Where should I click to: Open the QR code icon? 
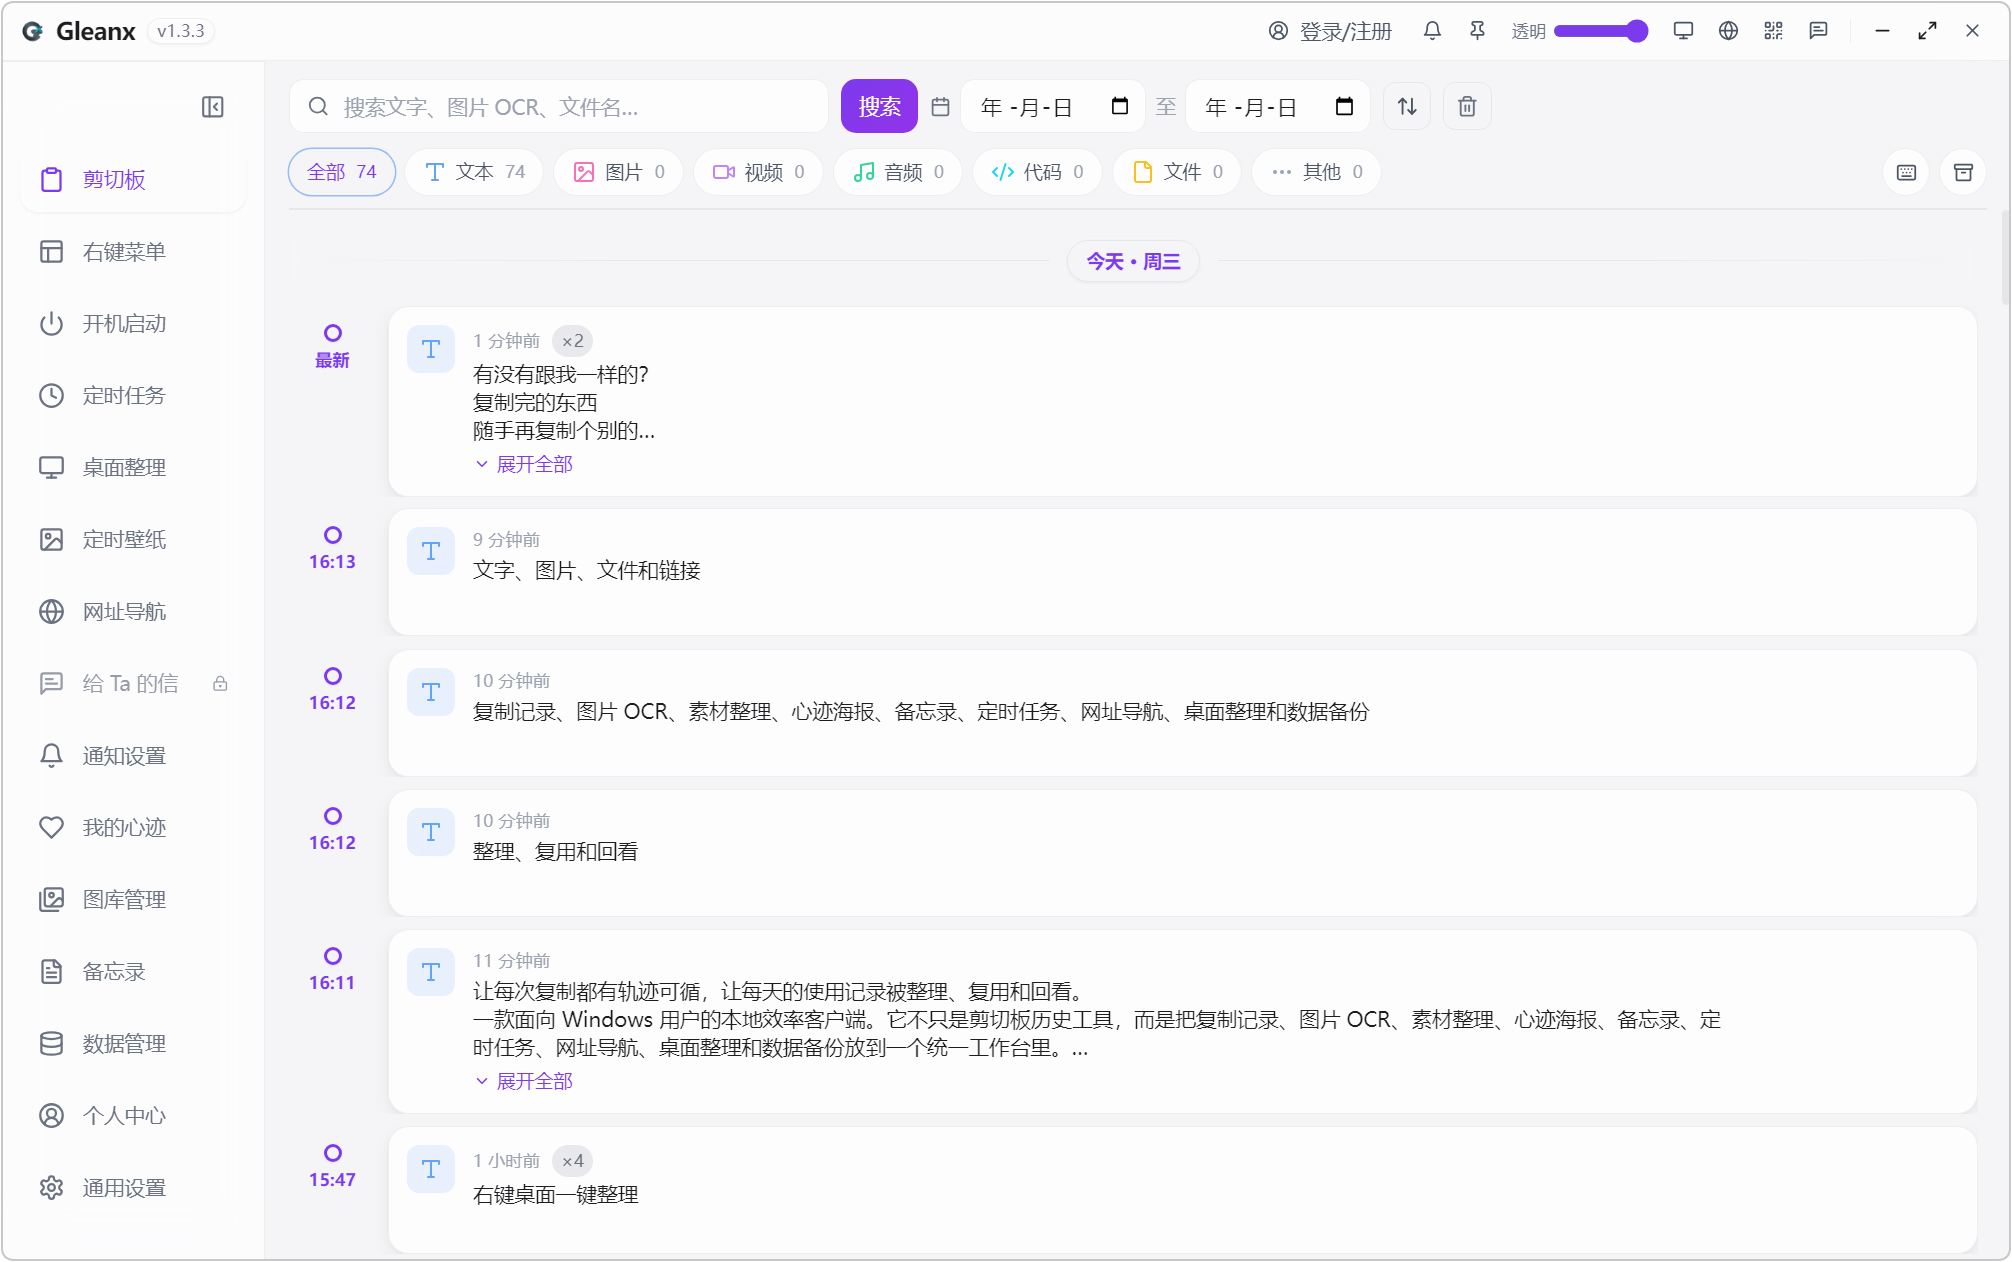(1773, 31)
